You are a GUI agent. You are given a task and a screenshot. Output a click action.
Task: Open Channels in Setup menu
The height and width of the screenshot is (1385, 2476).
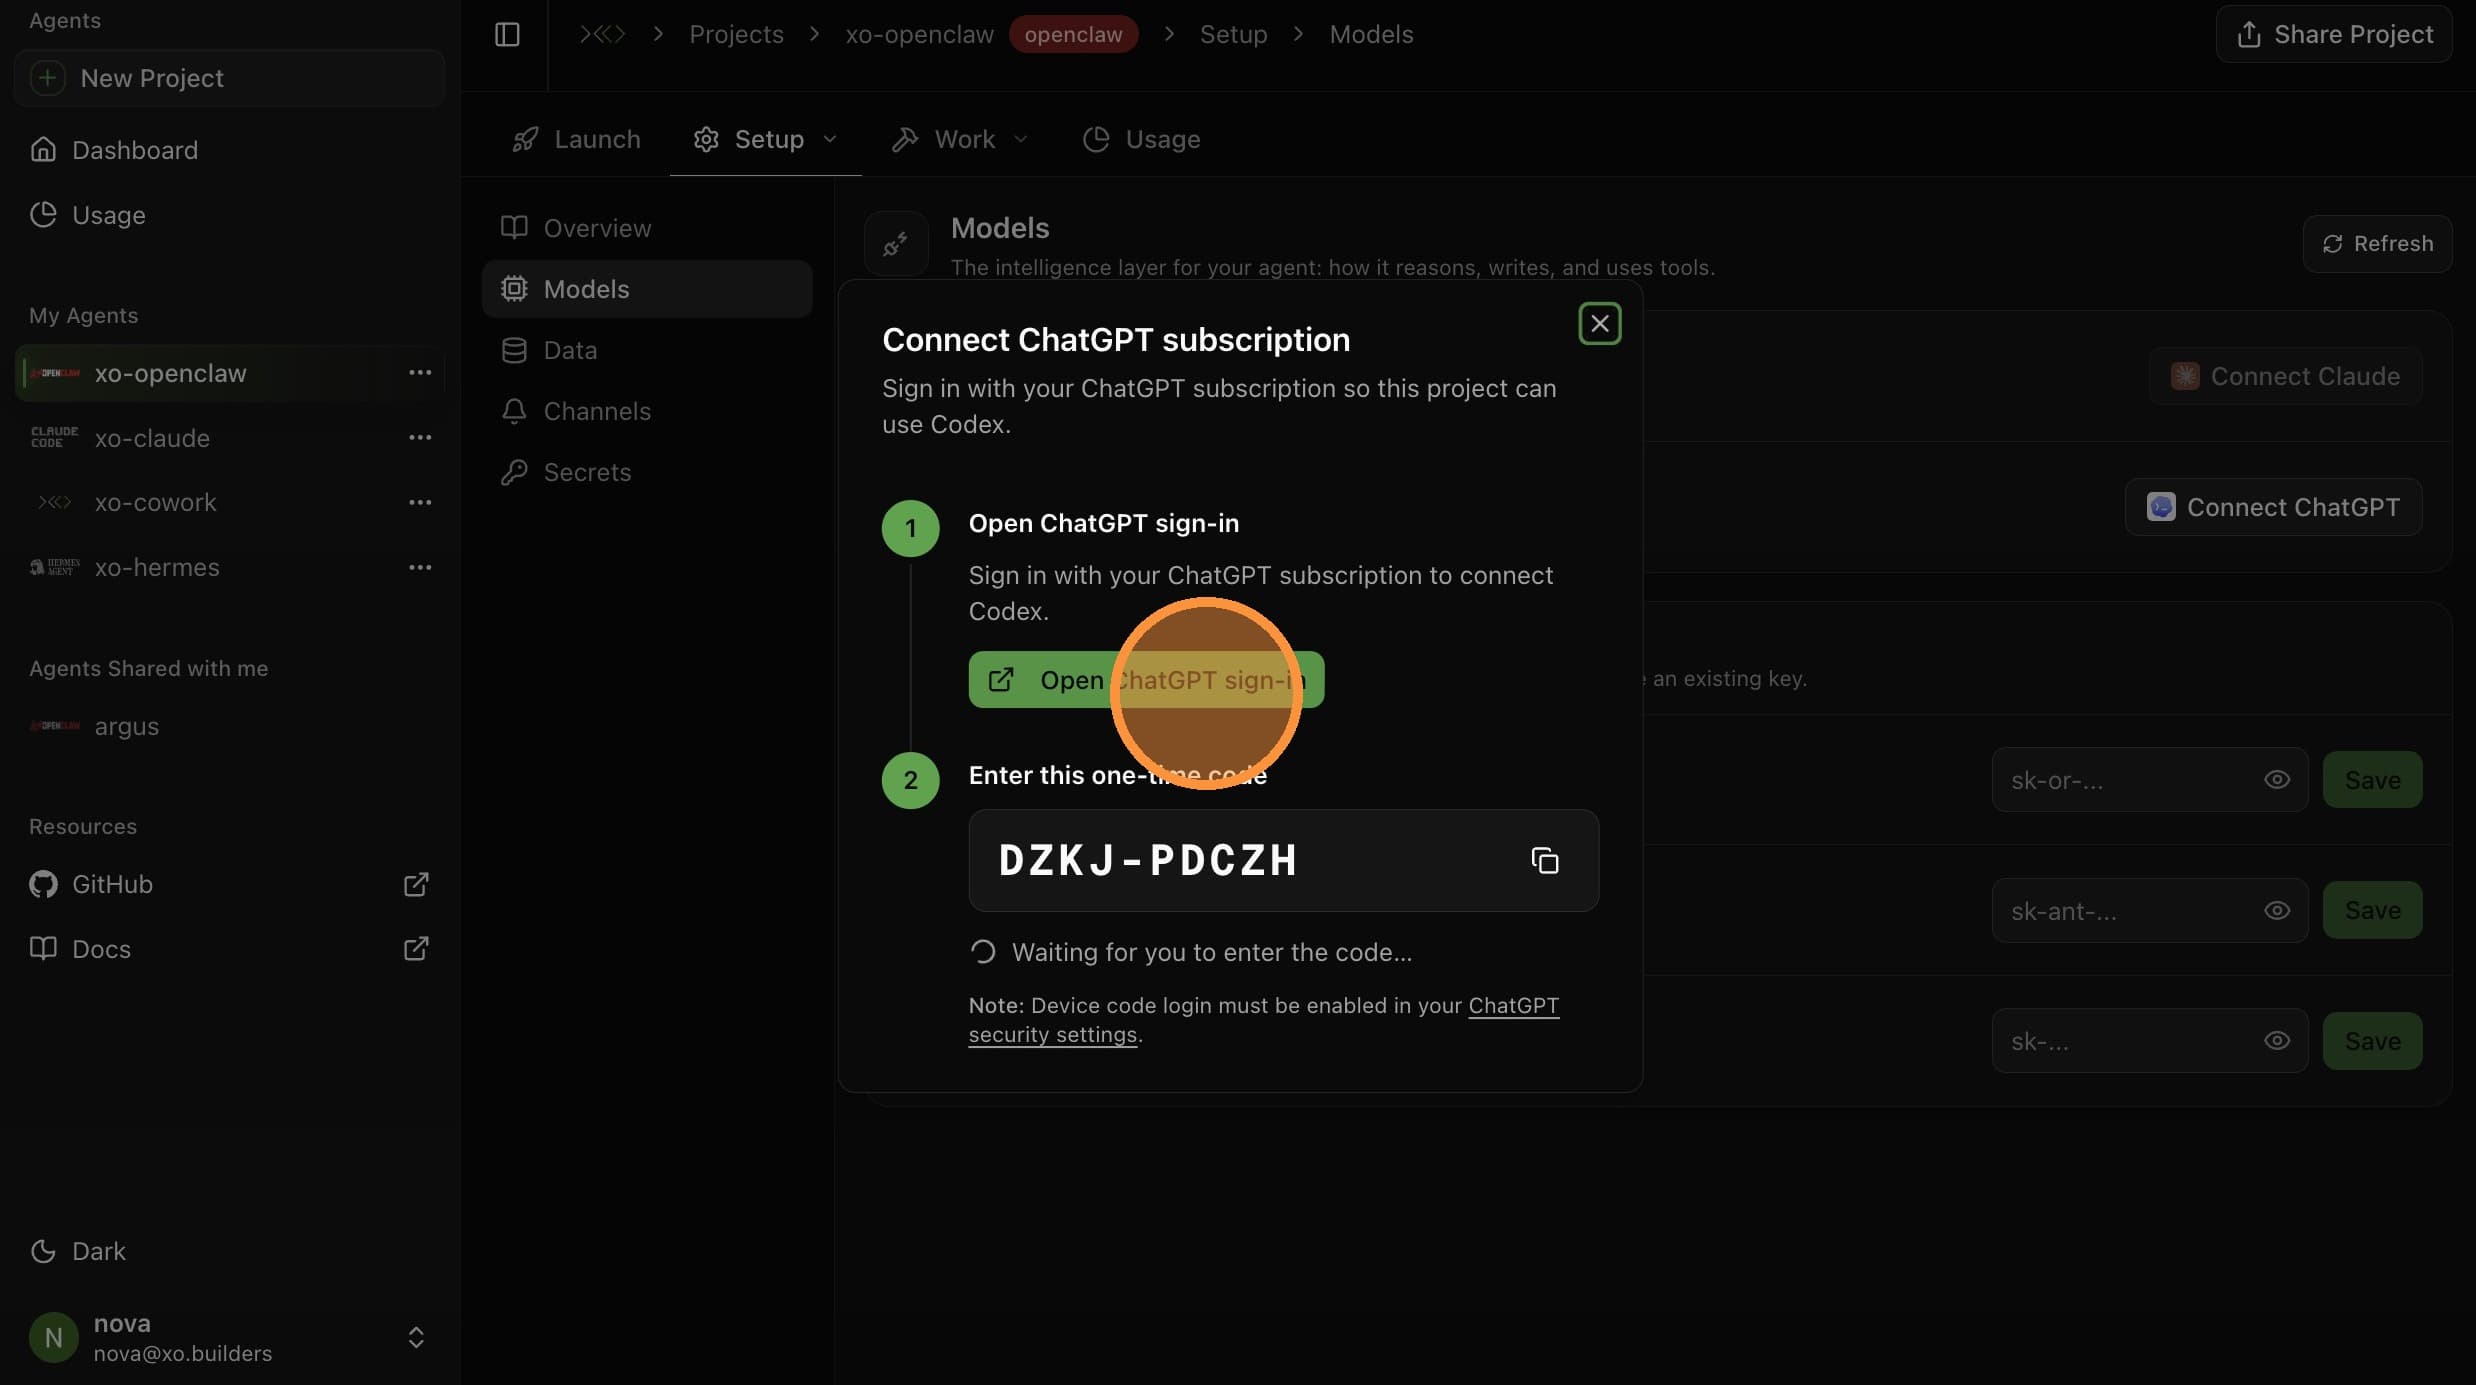tap(647, 411)
